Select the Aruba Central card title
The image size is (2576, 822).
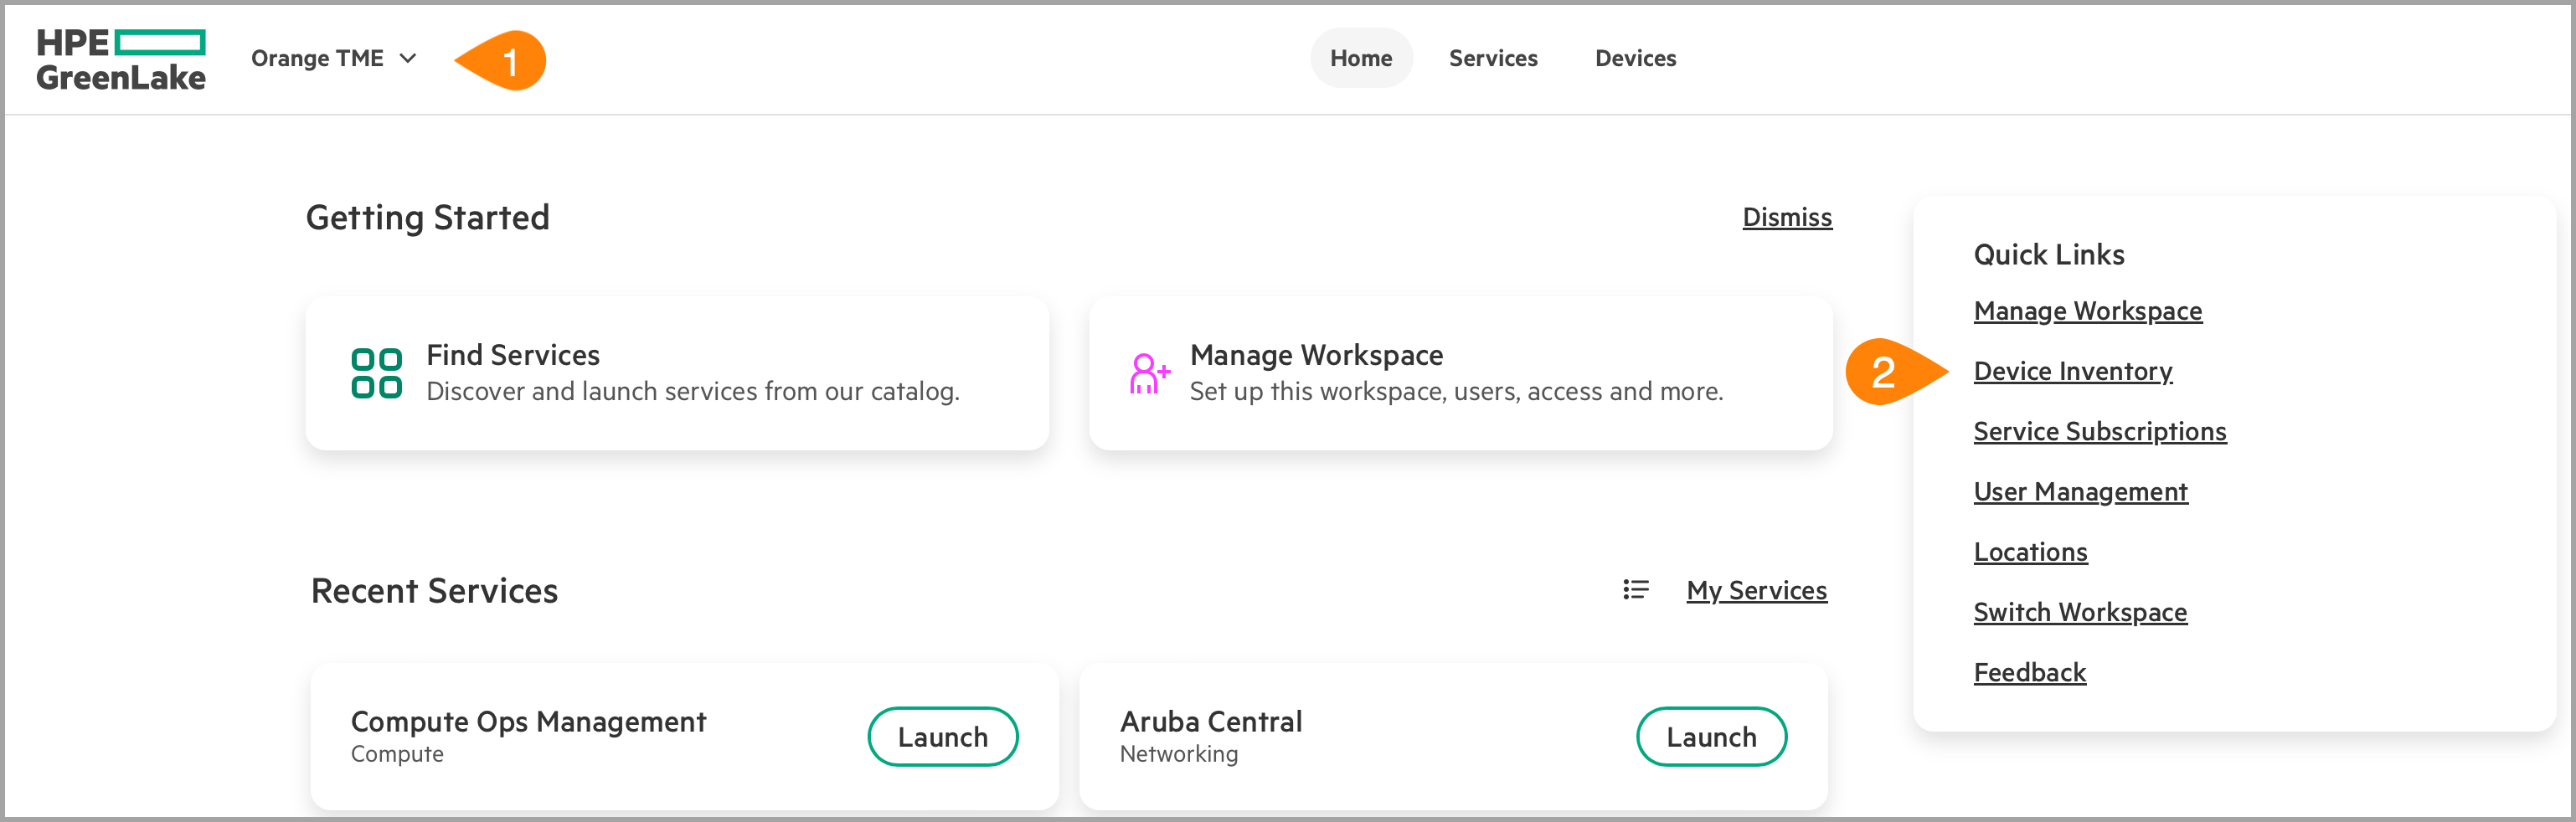[x=1210, y=721]
